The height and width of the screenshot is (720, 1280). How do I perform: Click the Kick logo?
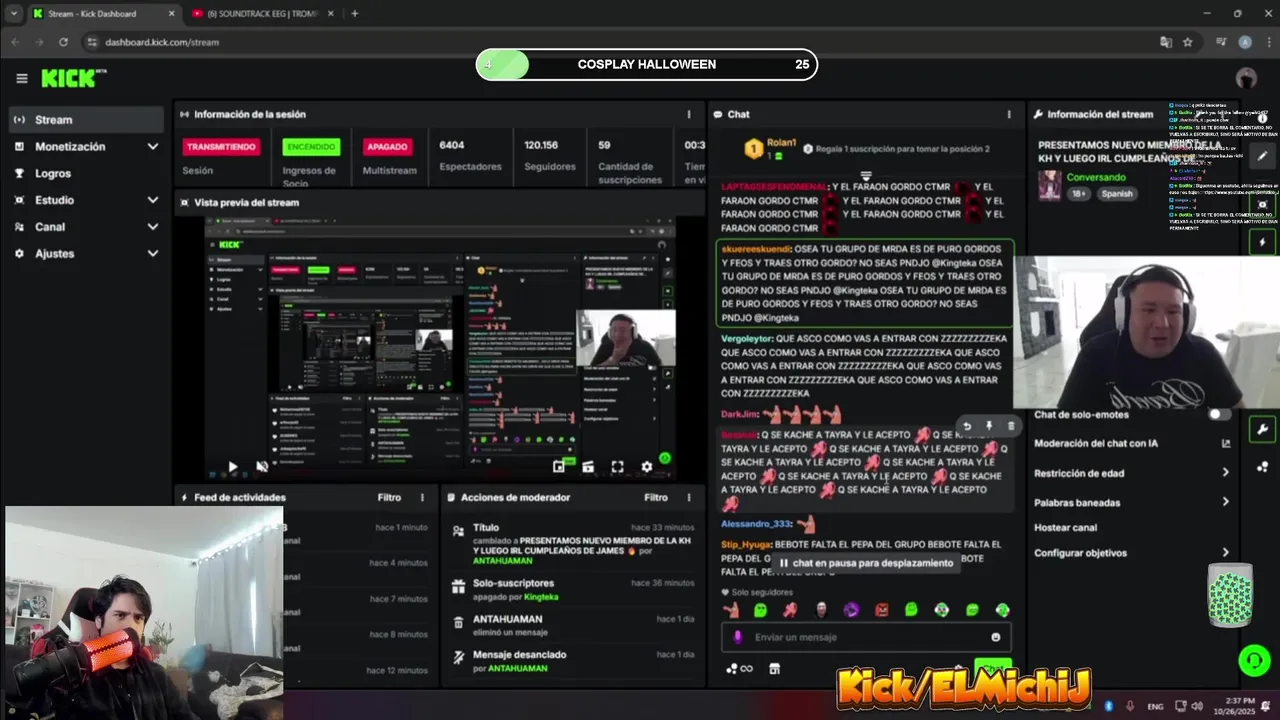pos(73,78)
